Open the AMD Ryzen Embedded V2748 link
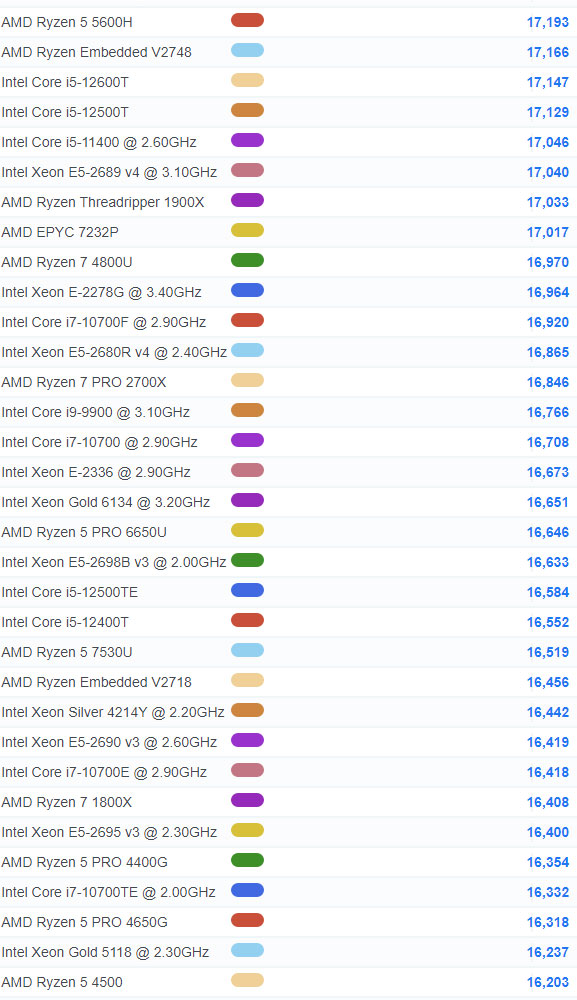The image size is (577, 1000). point(96,52)
